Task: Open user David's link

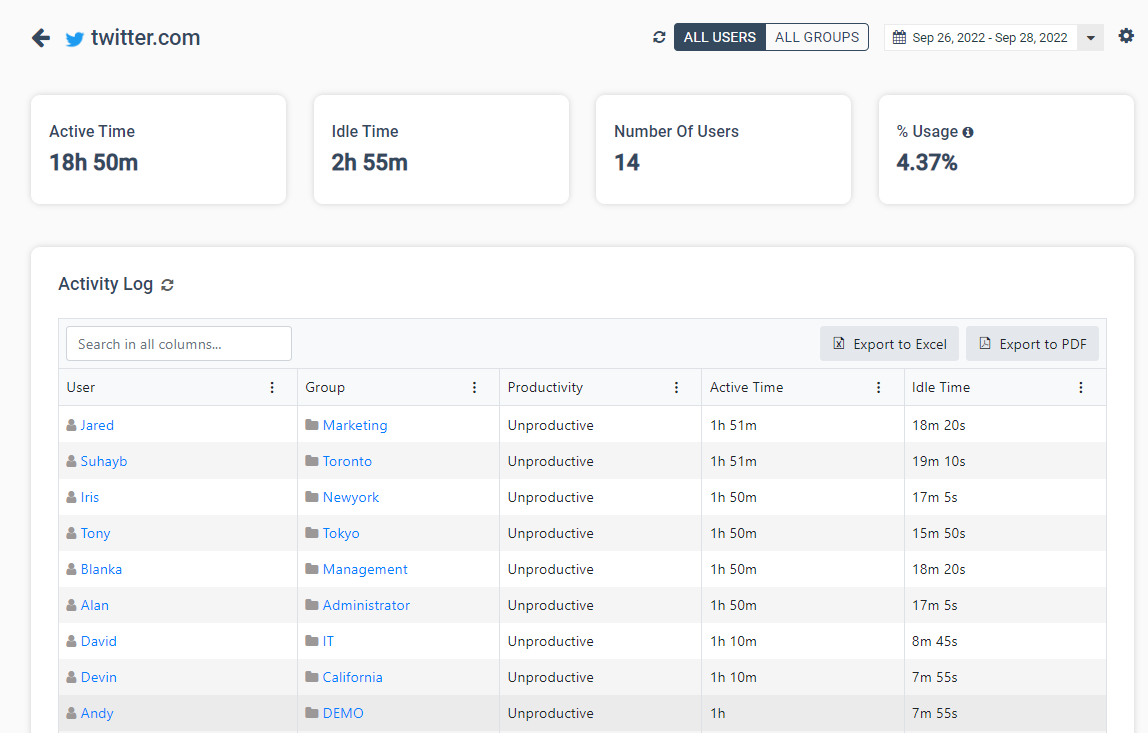Action: (99, 641)
